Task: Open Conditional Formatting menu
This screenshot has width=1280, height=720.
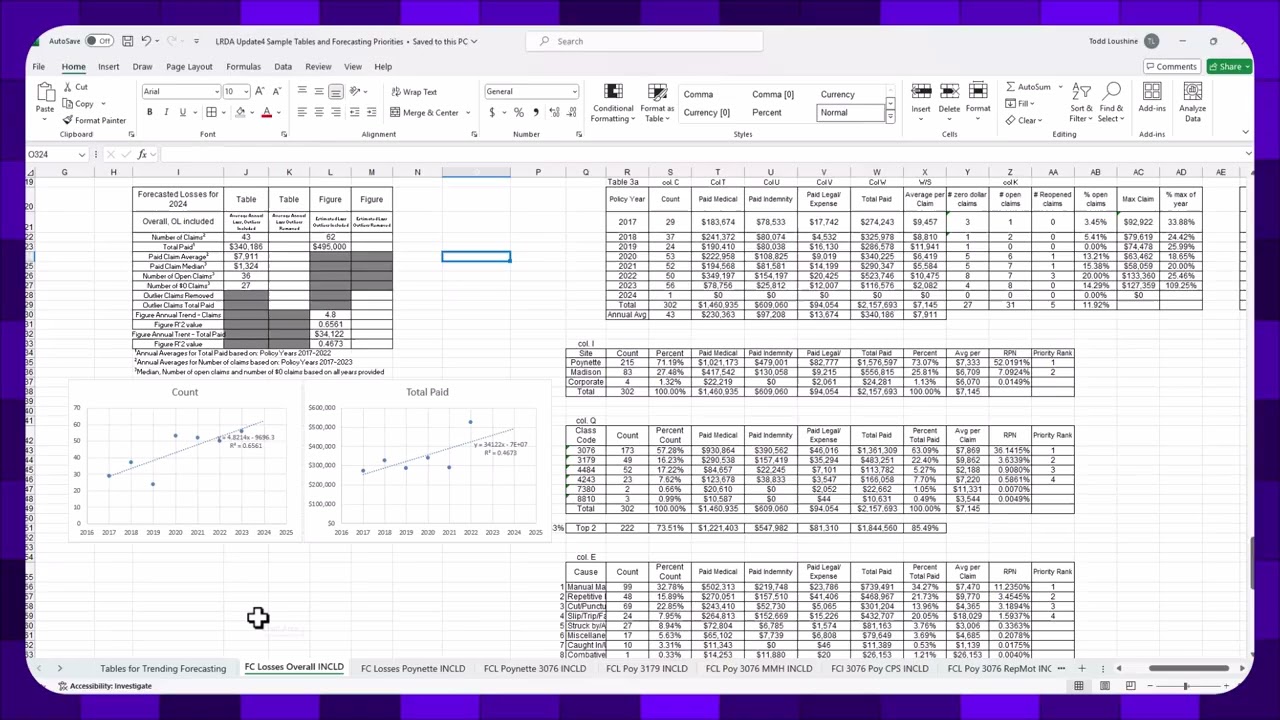Action: coord(613,104)
